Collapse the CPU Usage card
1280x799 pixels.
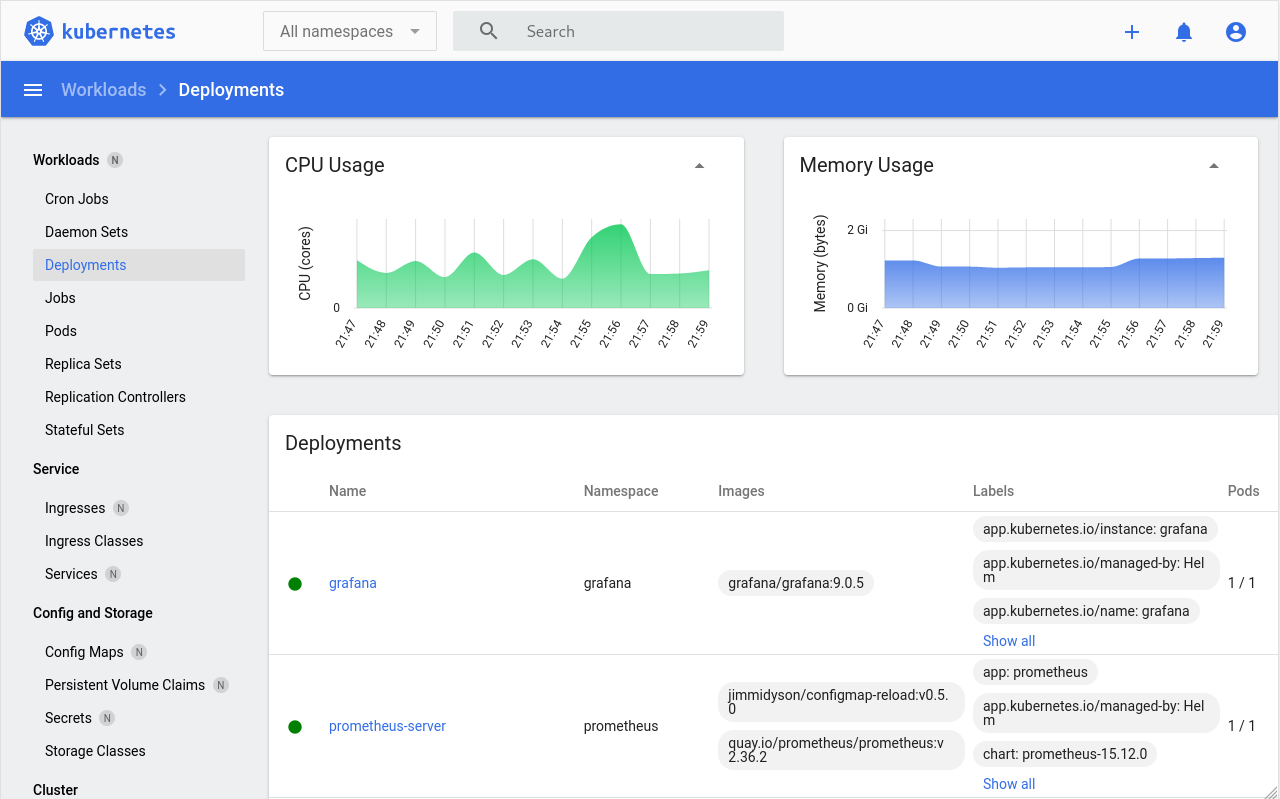(700, 166)
